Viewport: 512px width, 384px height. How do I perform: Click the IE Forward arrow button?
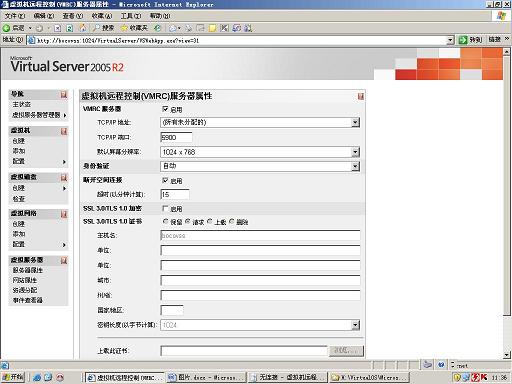tap(39, 28)
